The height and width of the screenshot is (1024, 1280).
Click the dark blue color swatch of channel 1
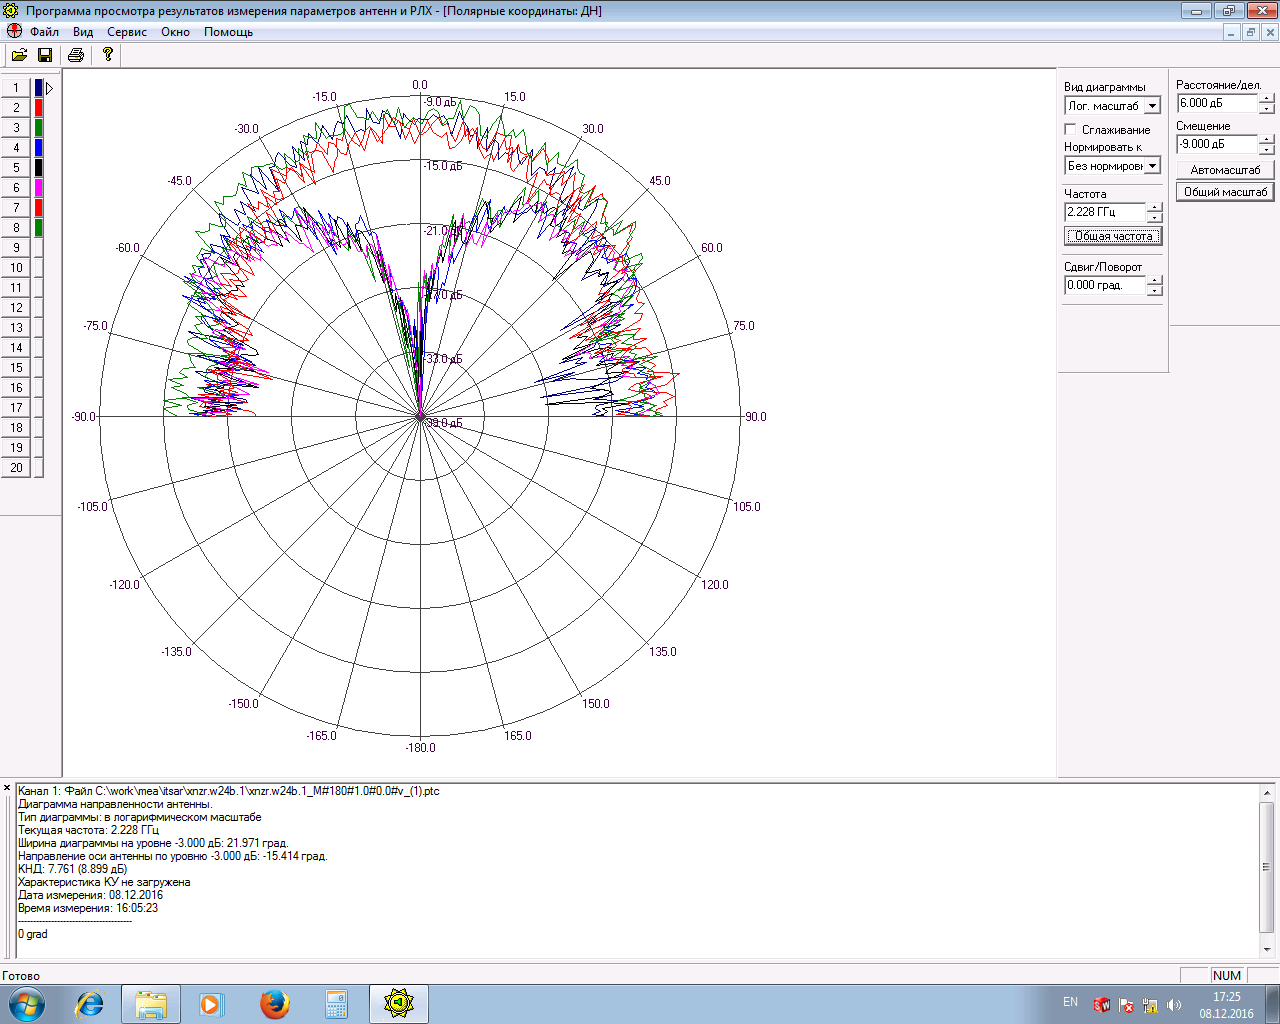[x=39, y=88]
